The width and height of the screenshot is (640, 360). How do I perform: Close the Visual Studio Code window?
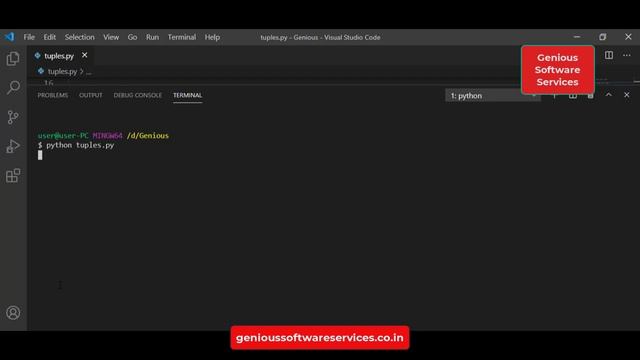628,37
